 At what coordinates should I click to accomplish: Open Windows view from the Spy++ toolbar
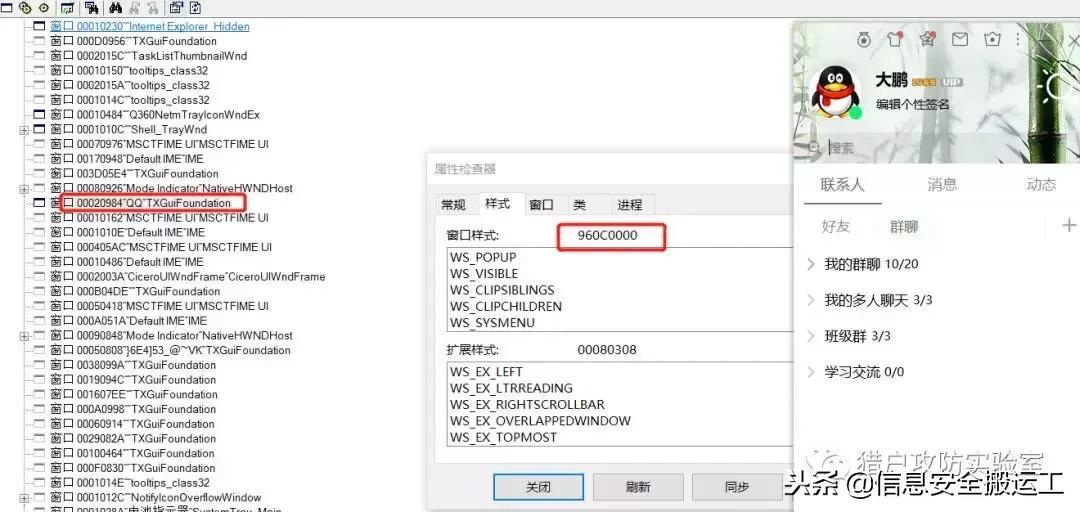click(8, 8)
